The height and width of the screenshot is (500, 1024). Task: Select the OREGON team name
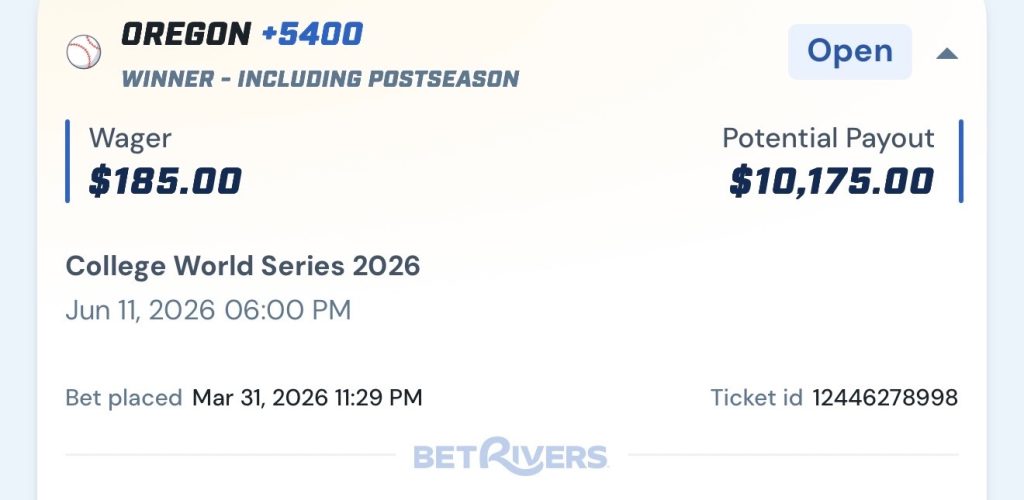(185, 35)
